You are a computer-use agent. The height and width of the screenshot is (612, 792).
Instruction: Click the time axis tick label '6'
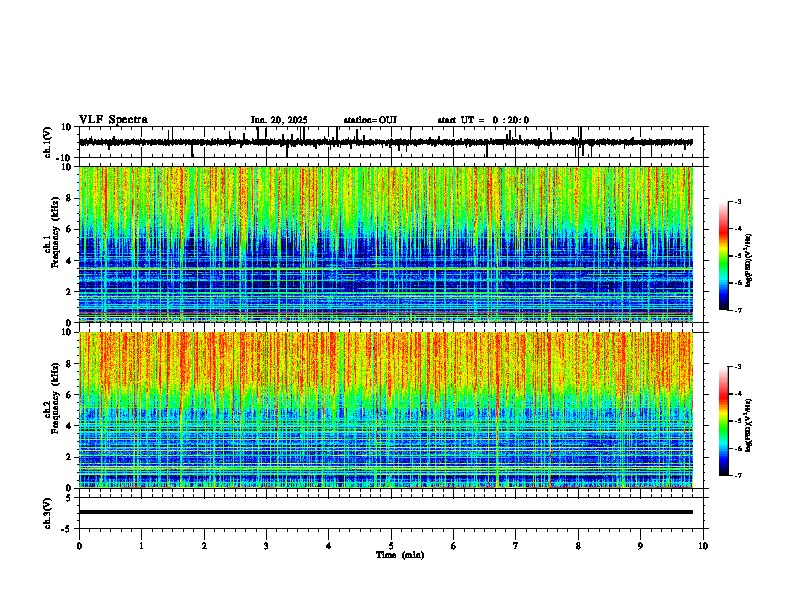(454, 546)
